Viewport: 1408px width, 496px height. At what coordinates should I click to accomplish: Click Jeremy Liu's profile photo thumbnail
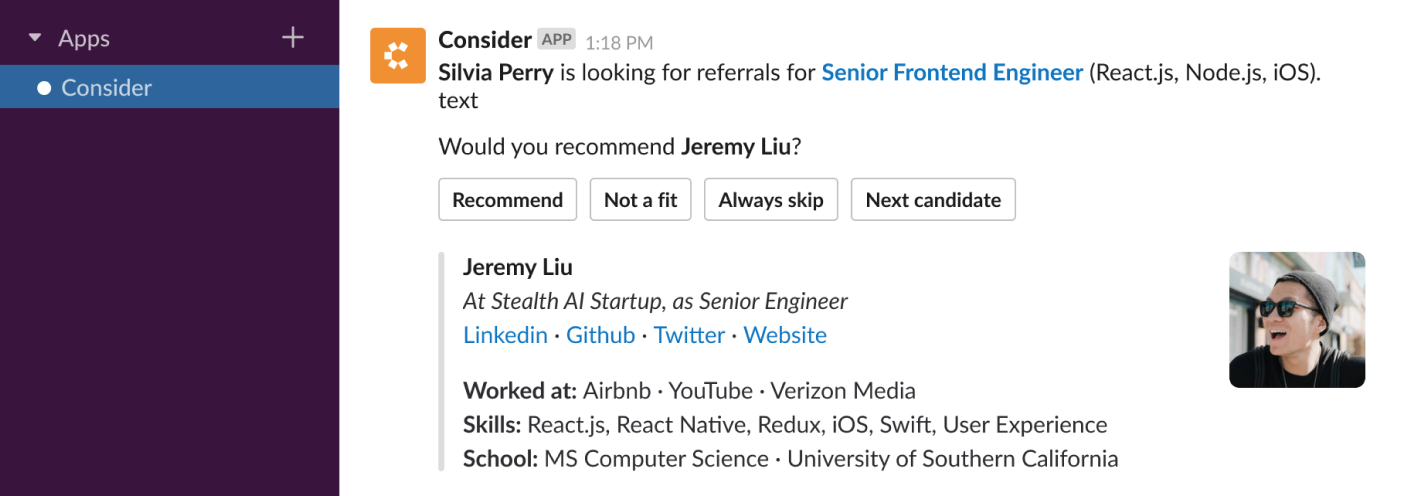[1297, 320]
